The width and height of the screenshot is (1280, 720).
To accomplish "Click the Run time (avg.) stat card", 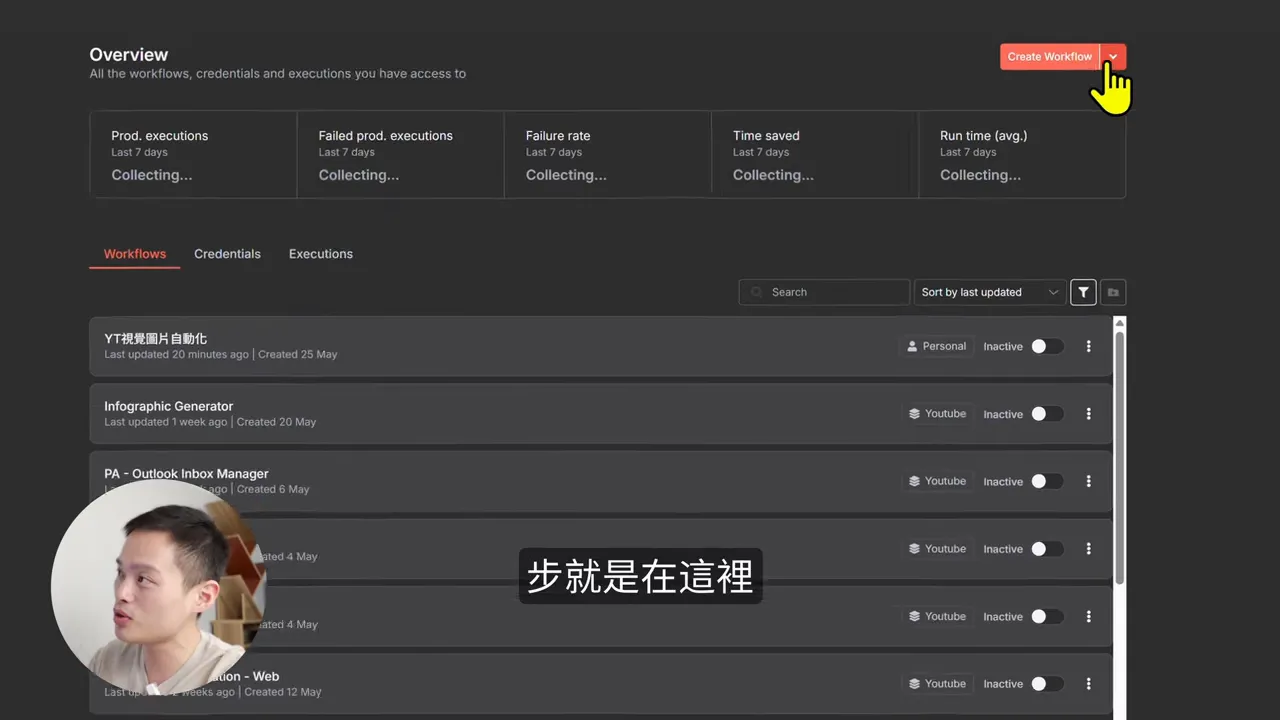I will (1022, 155).
